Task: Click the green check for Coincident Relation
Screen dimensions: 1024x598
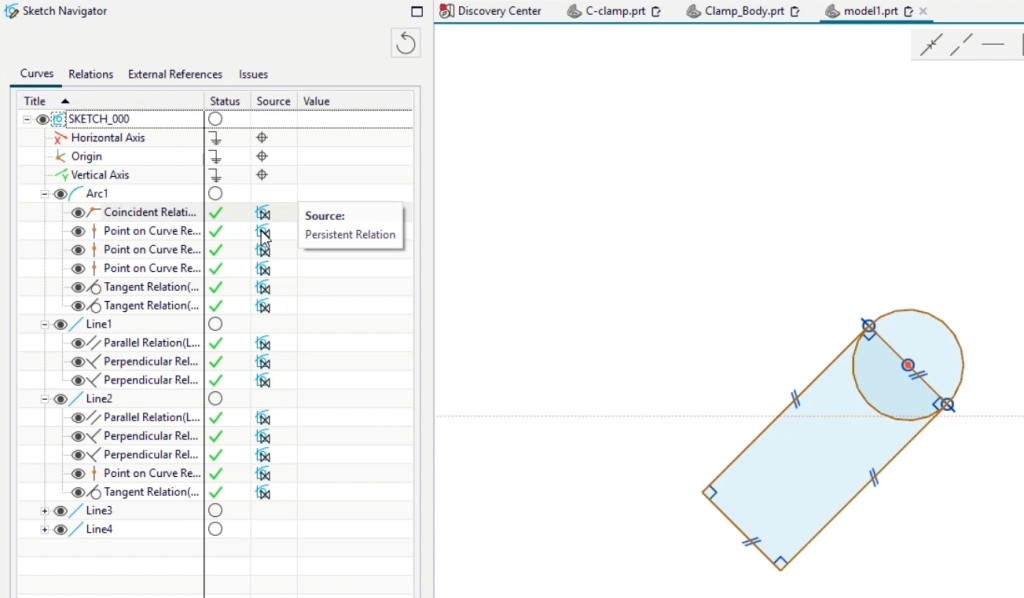Action: (216, 213)
